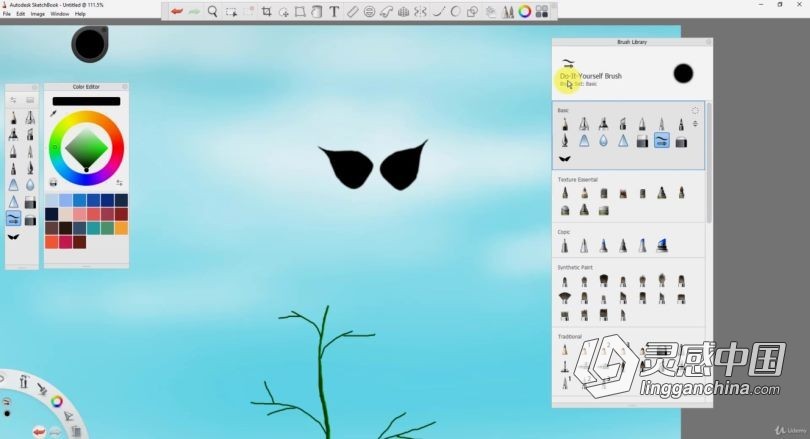Click the green saturation diamond in color wheel
The height and width of the screenshot is (439, 810).
coord(86,148)
